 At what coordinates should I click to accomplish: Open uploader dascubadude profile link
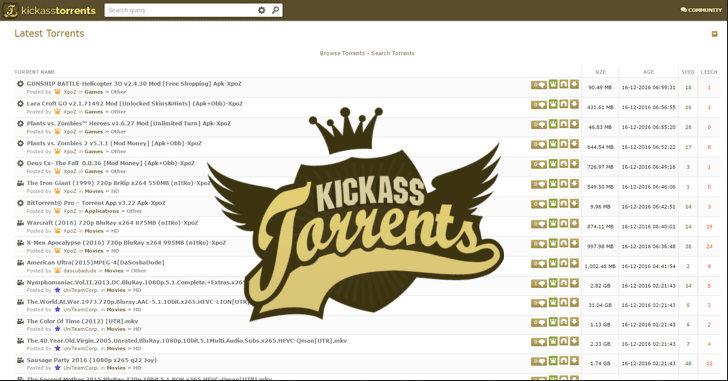click(x=80, y=271)
